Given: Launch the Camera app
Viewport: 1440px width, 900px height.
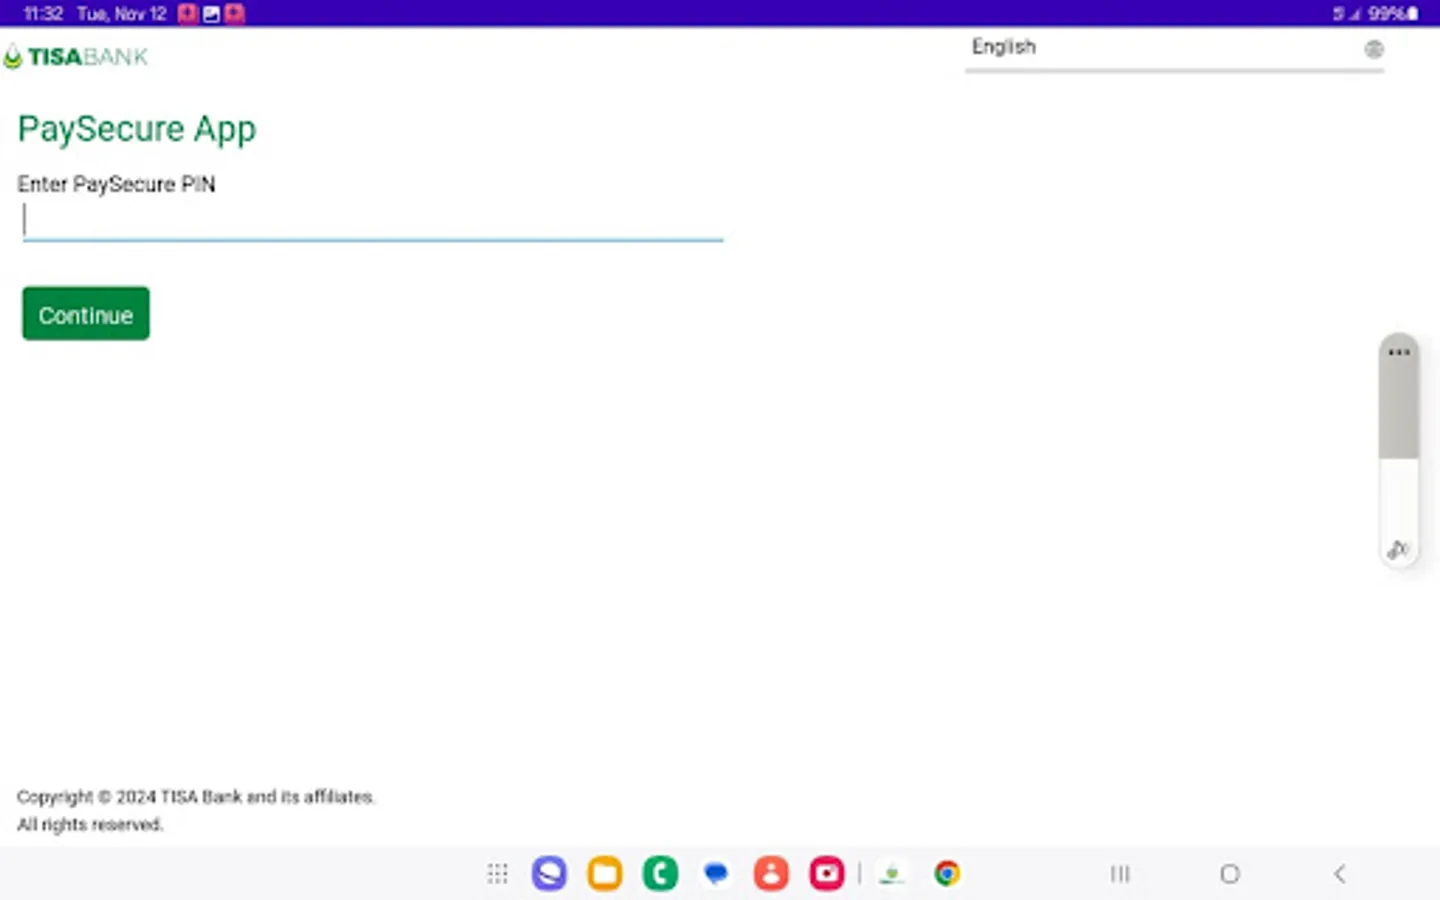Looking at the screenshot, I should click(x=827, y=873).
